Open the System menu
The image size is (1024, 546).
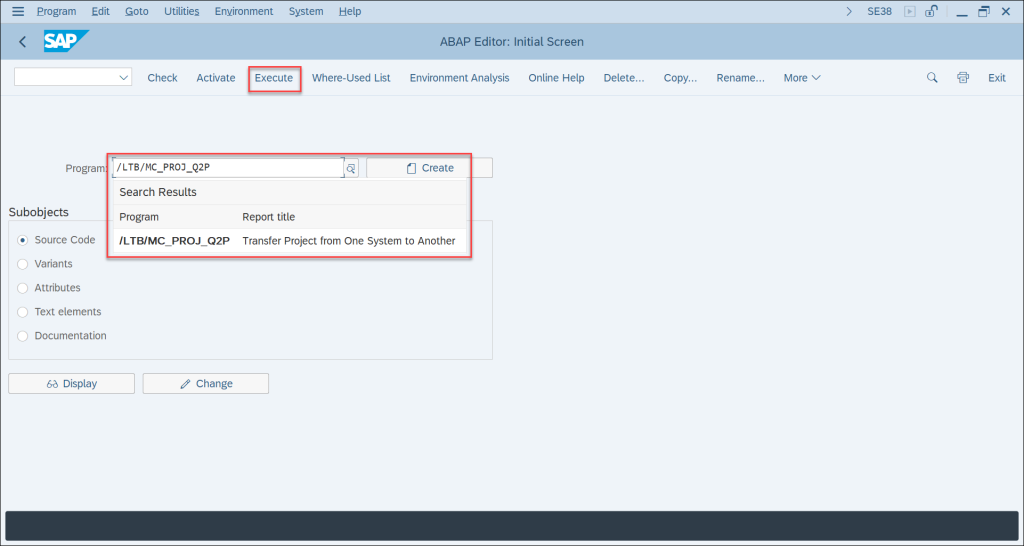click(306, 11)
